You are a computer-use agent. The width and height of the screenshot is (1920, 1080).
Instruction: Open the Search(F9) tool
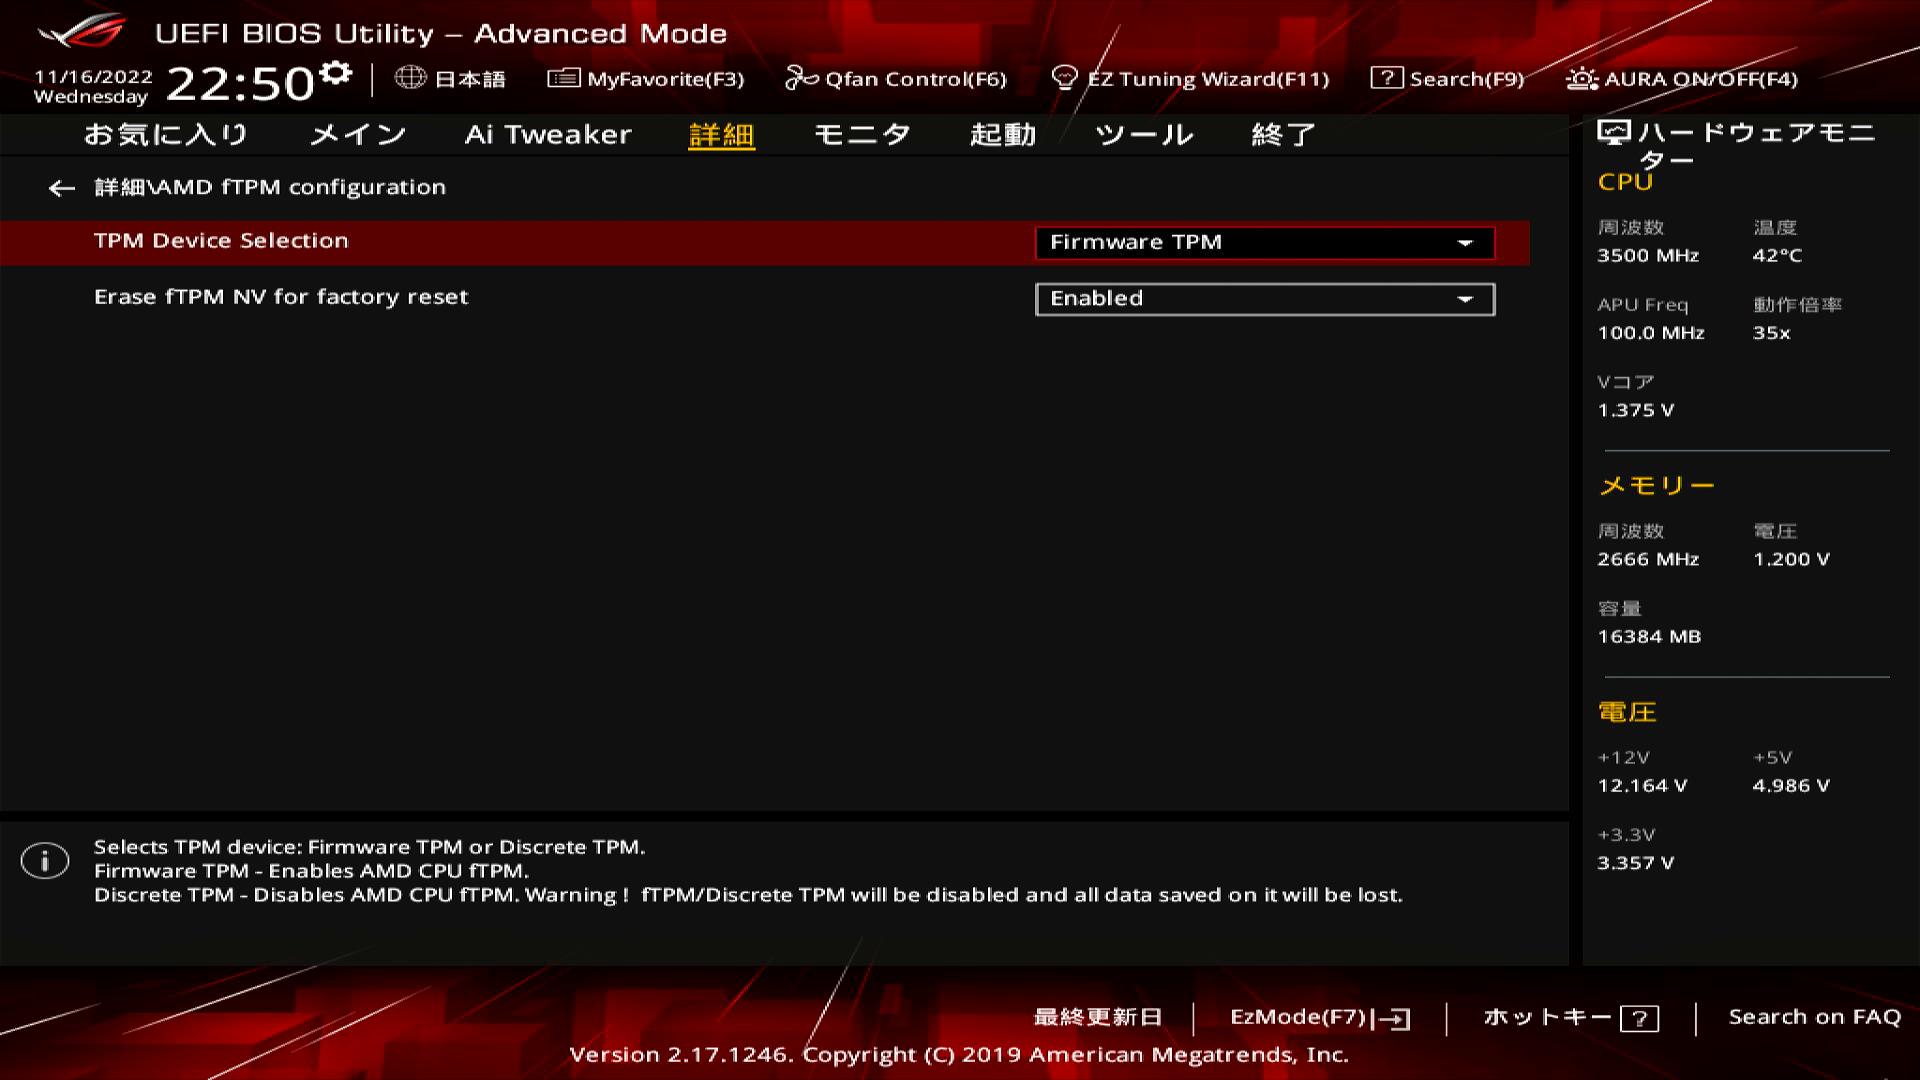point(1452,78)
